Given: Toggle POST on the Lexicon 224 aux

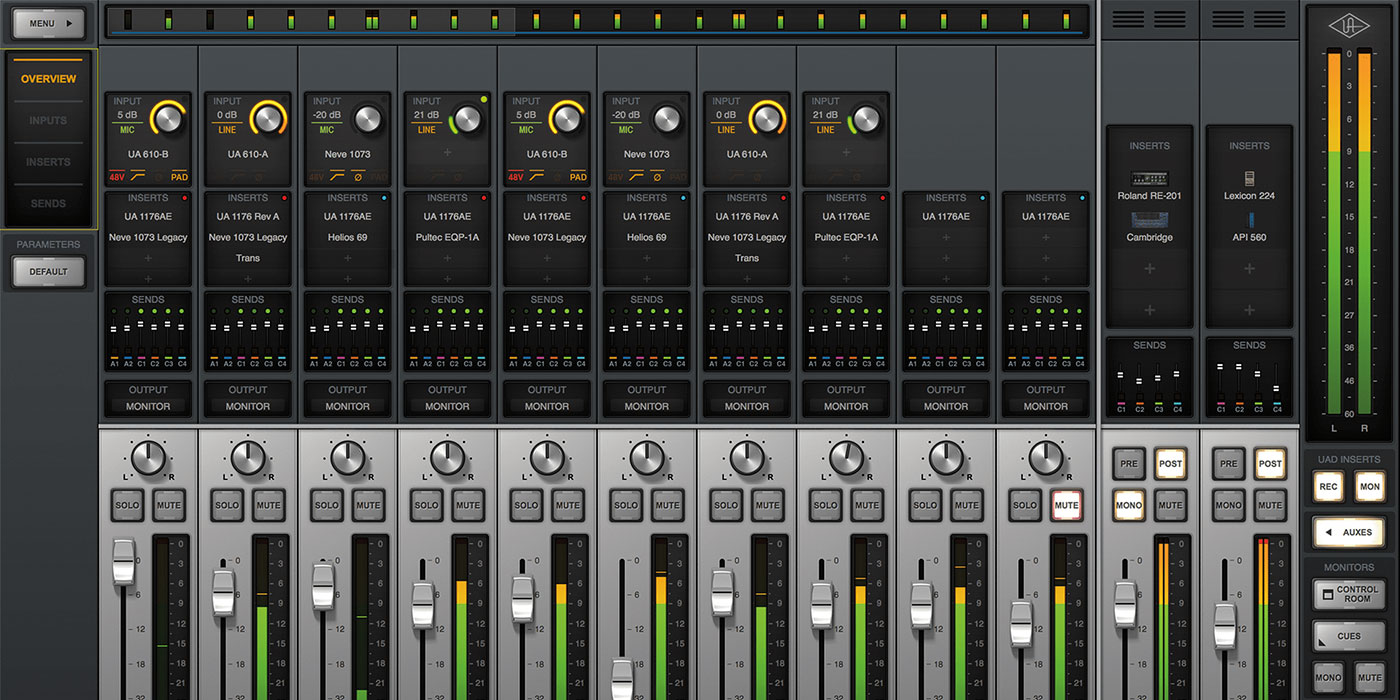Looking at the screenshot, I should click(x=1270, y=463).
